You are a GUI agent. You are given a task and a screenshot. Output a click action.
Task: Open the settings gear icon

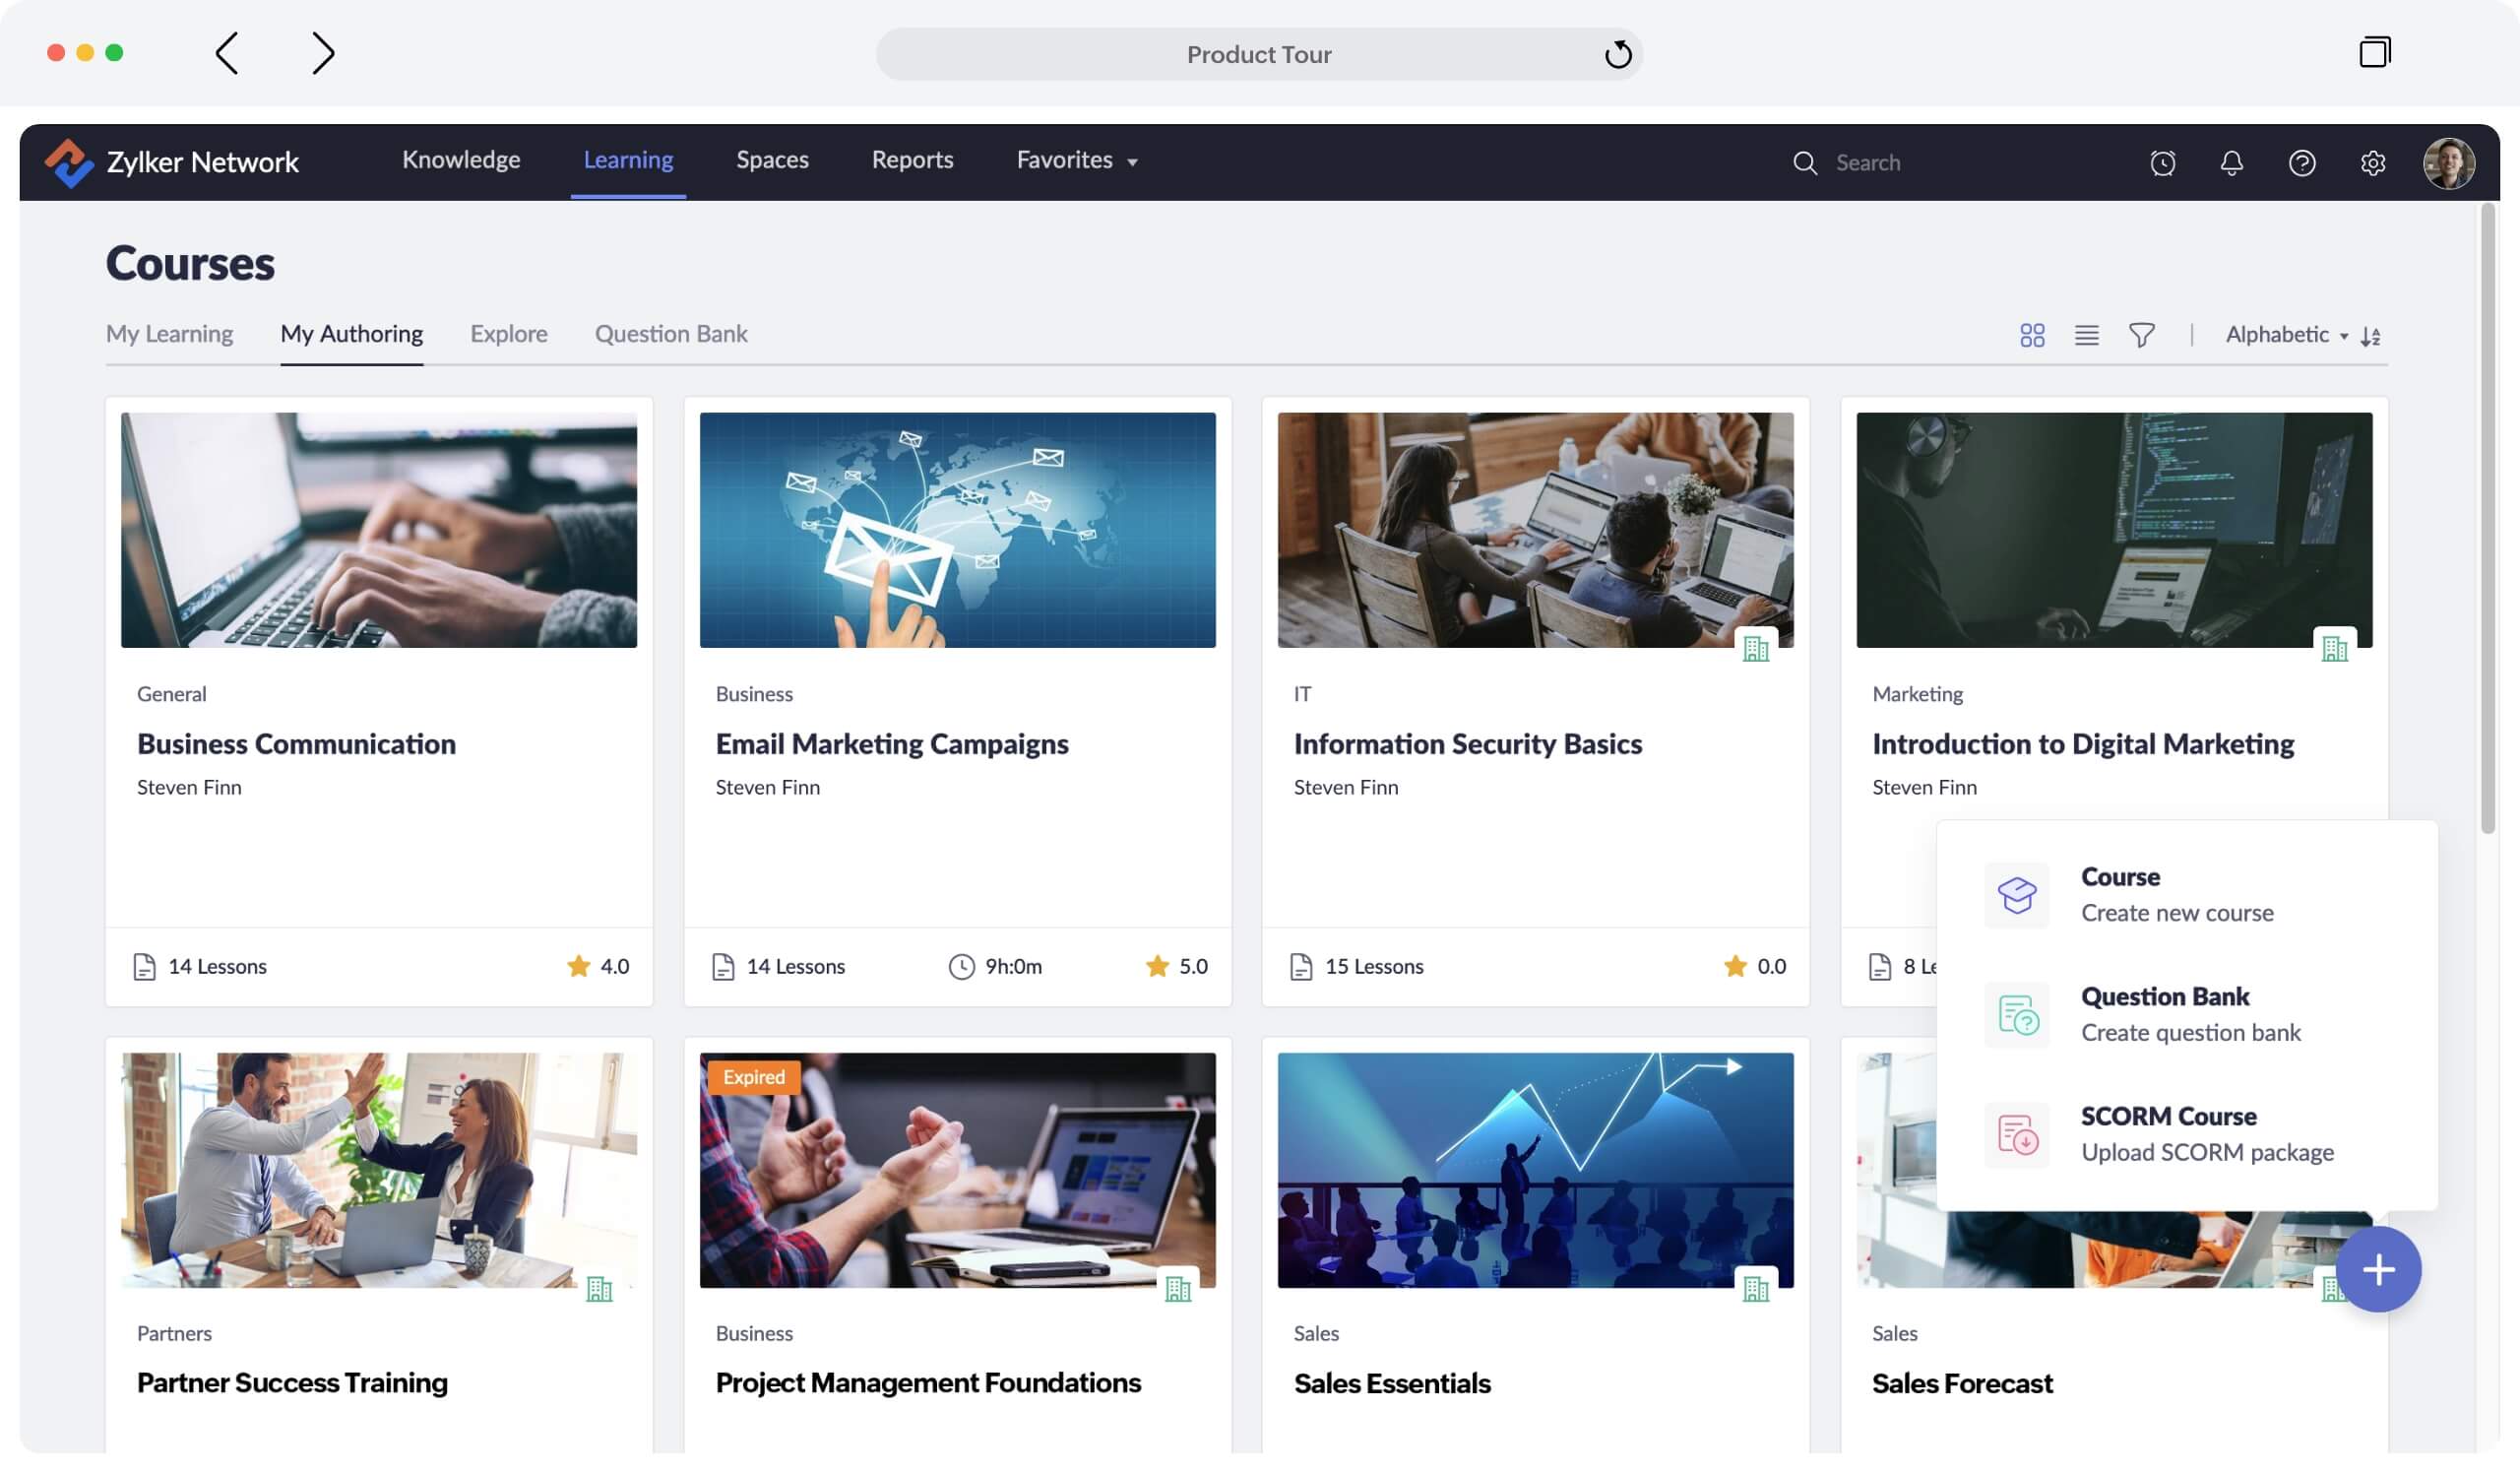pos(2371,162)
